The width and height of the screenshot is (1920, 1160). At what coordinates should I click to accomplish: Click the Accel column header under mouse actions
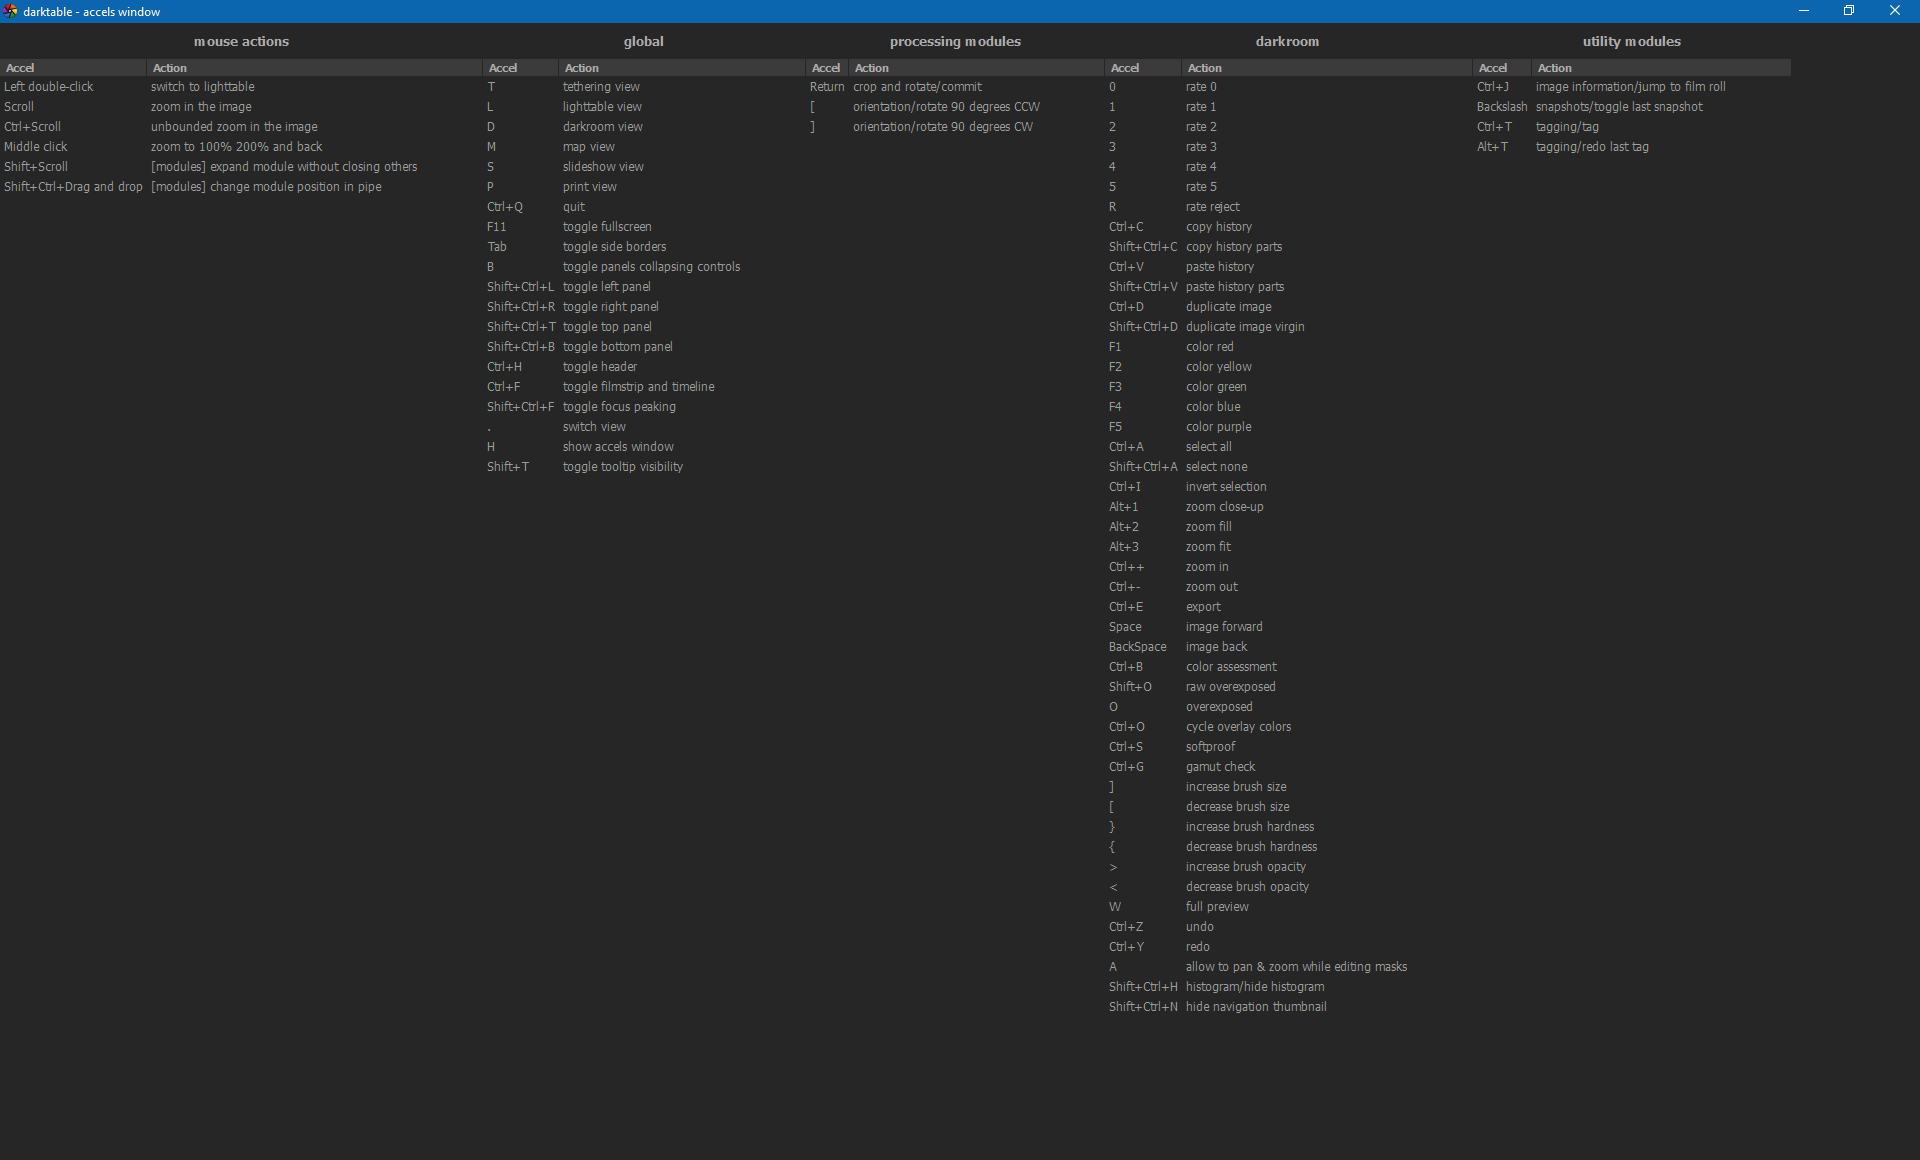pyautogui.click(x=21, y=68)
